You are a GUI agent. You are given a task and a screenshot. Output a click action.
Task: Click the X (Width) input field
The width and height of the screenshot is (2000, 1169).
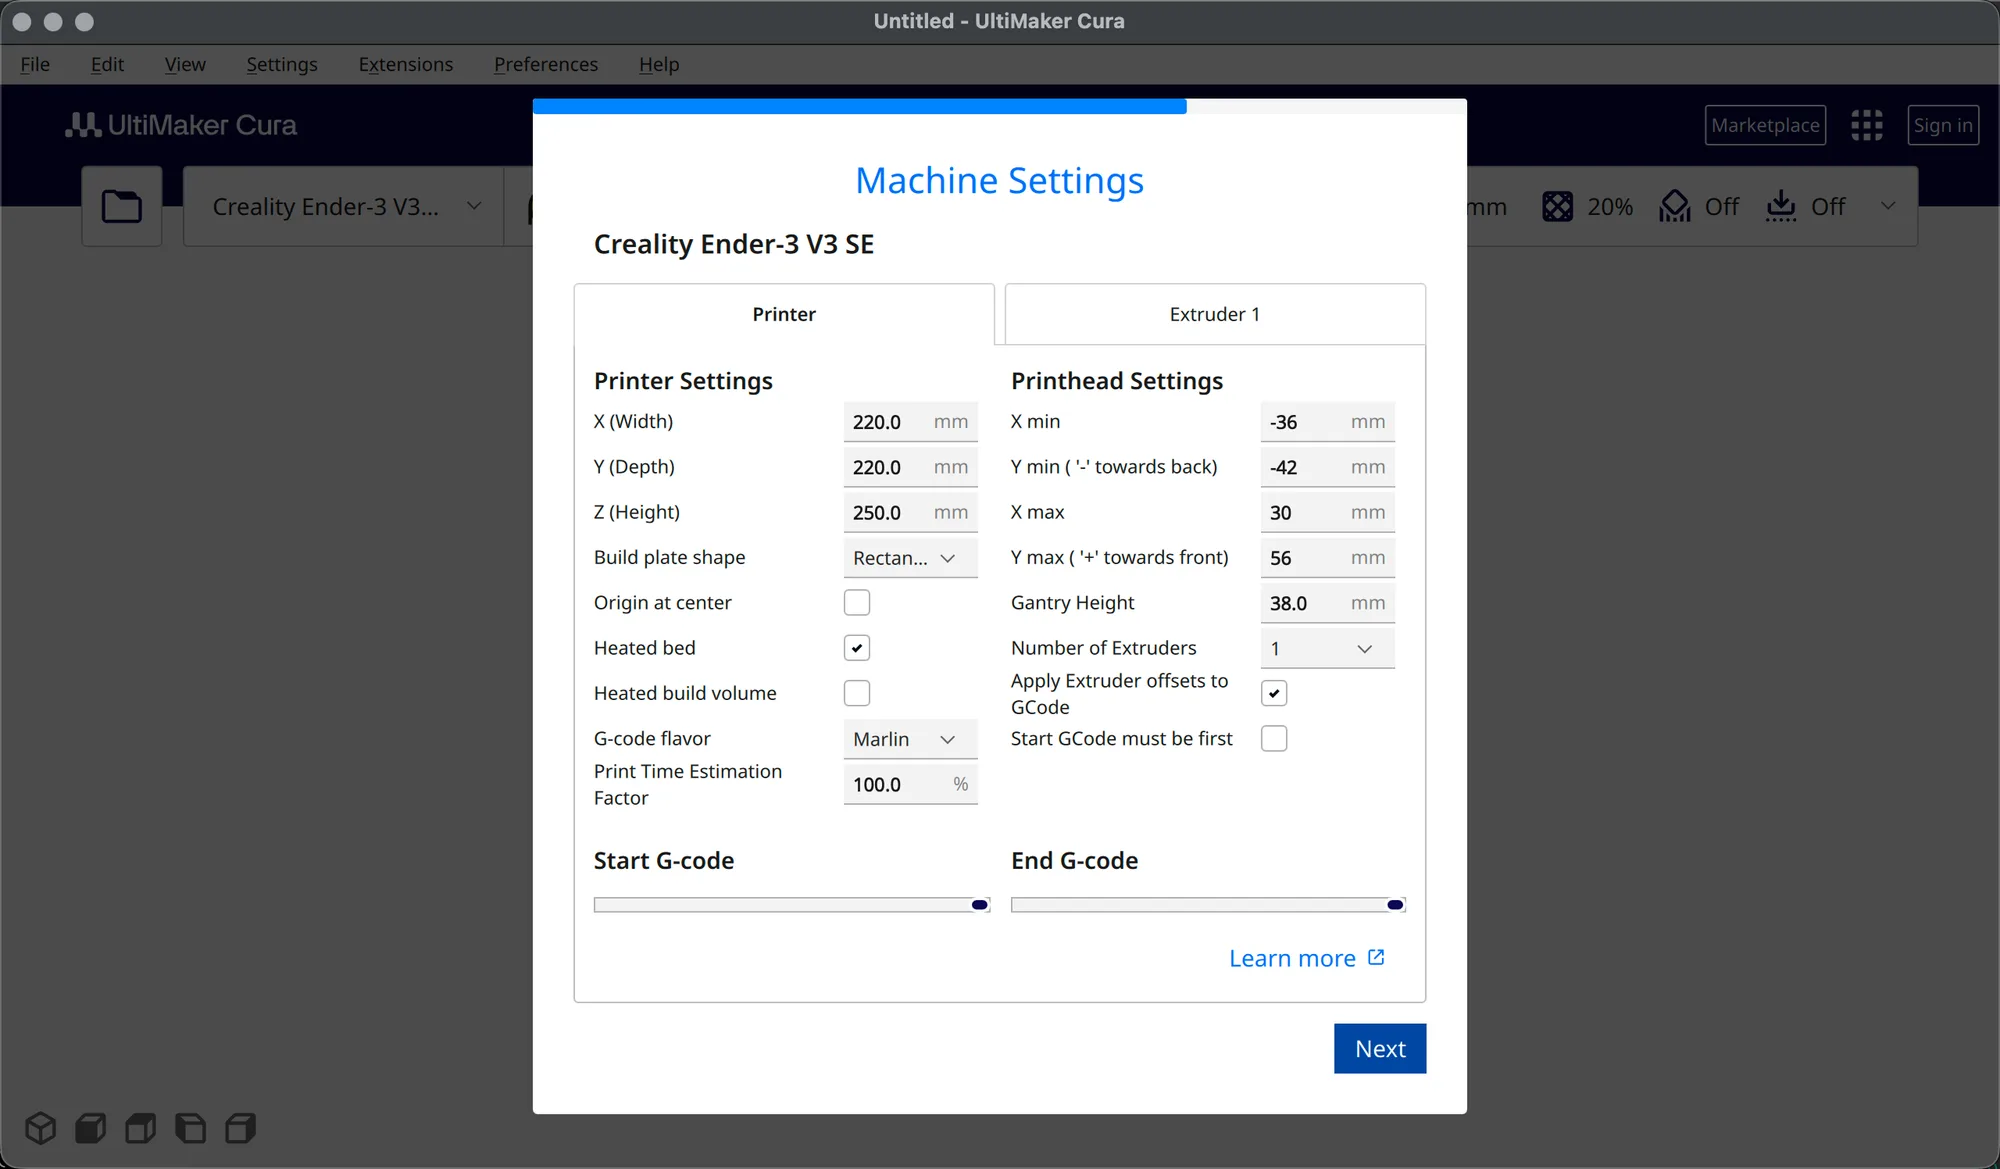[x=910, y=422]
